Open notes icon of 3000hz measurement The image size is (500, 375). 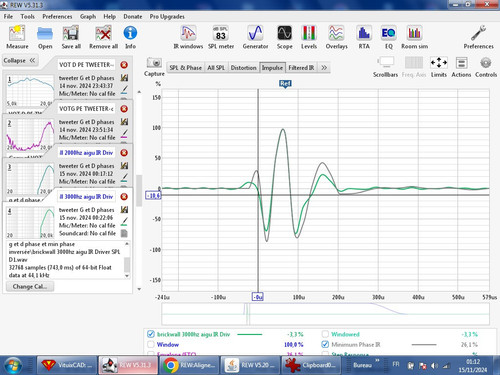coord(124,233)
